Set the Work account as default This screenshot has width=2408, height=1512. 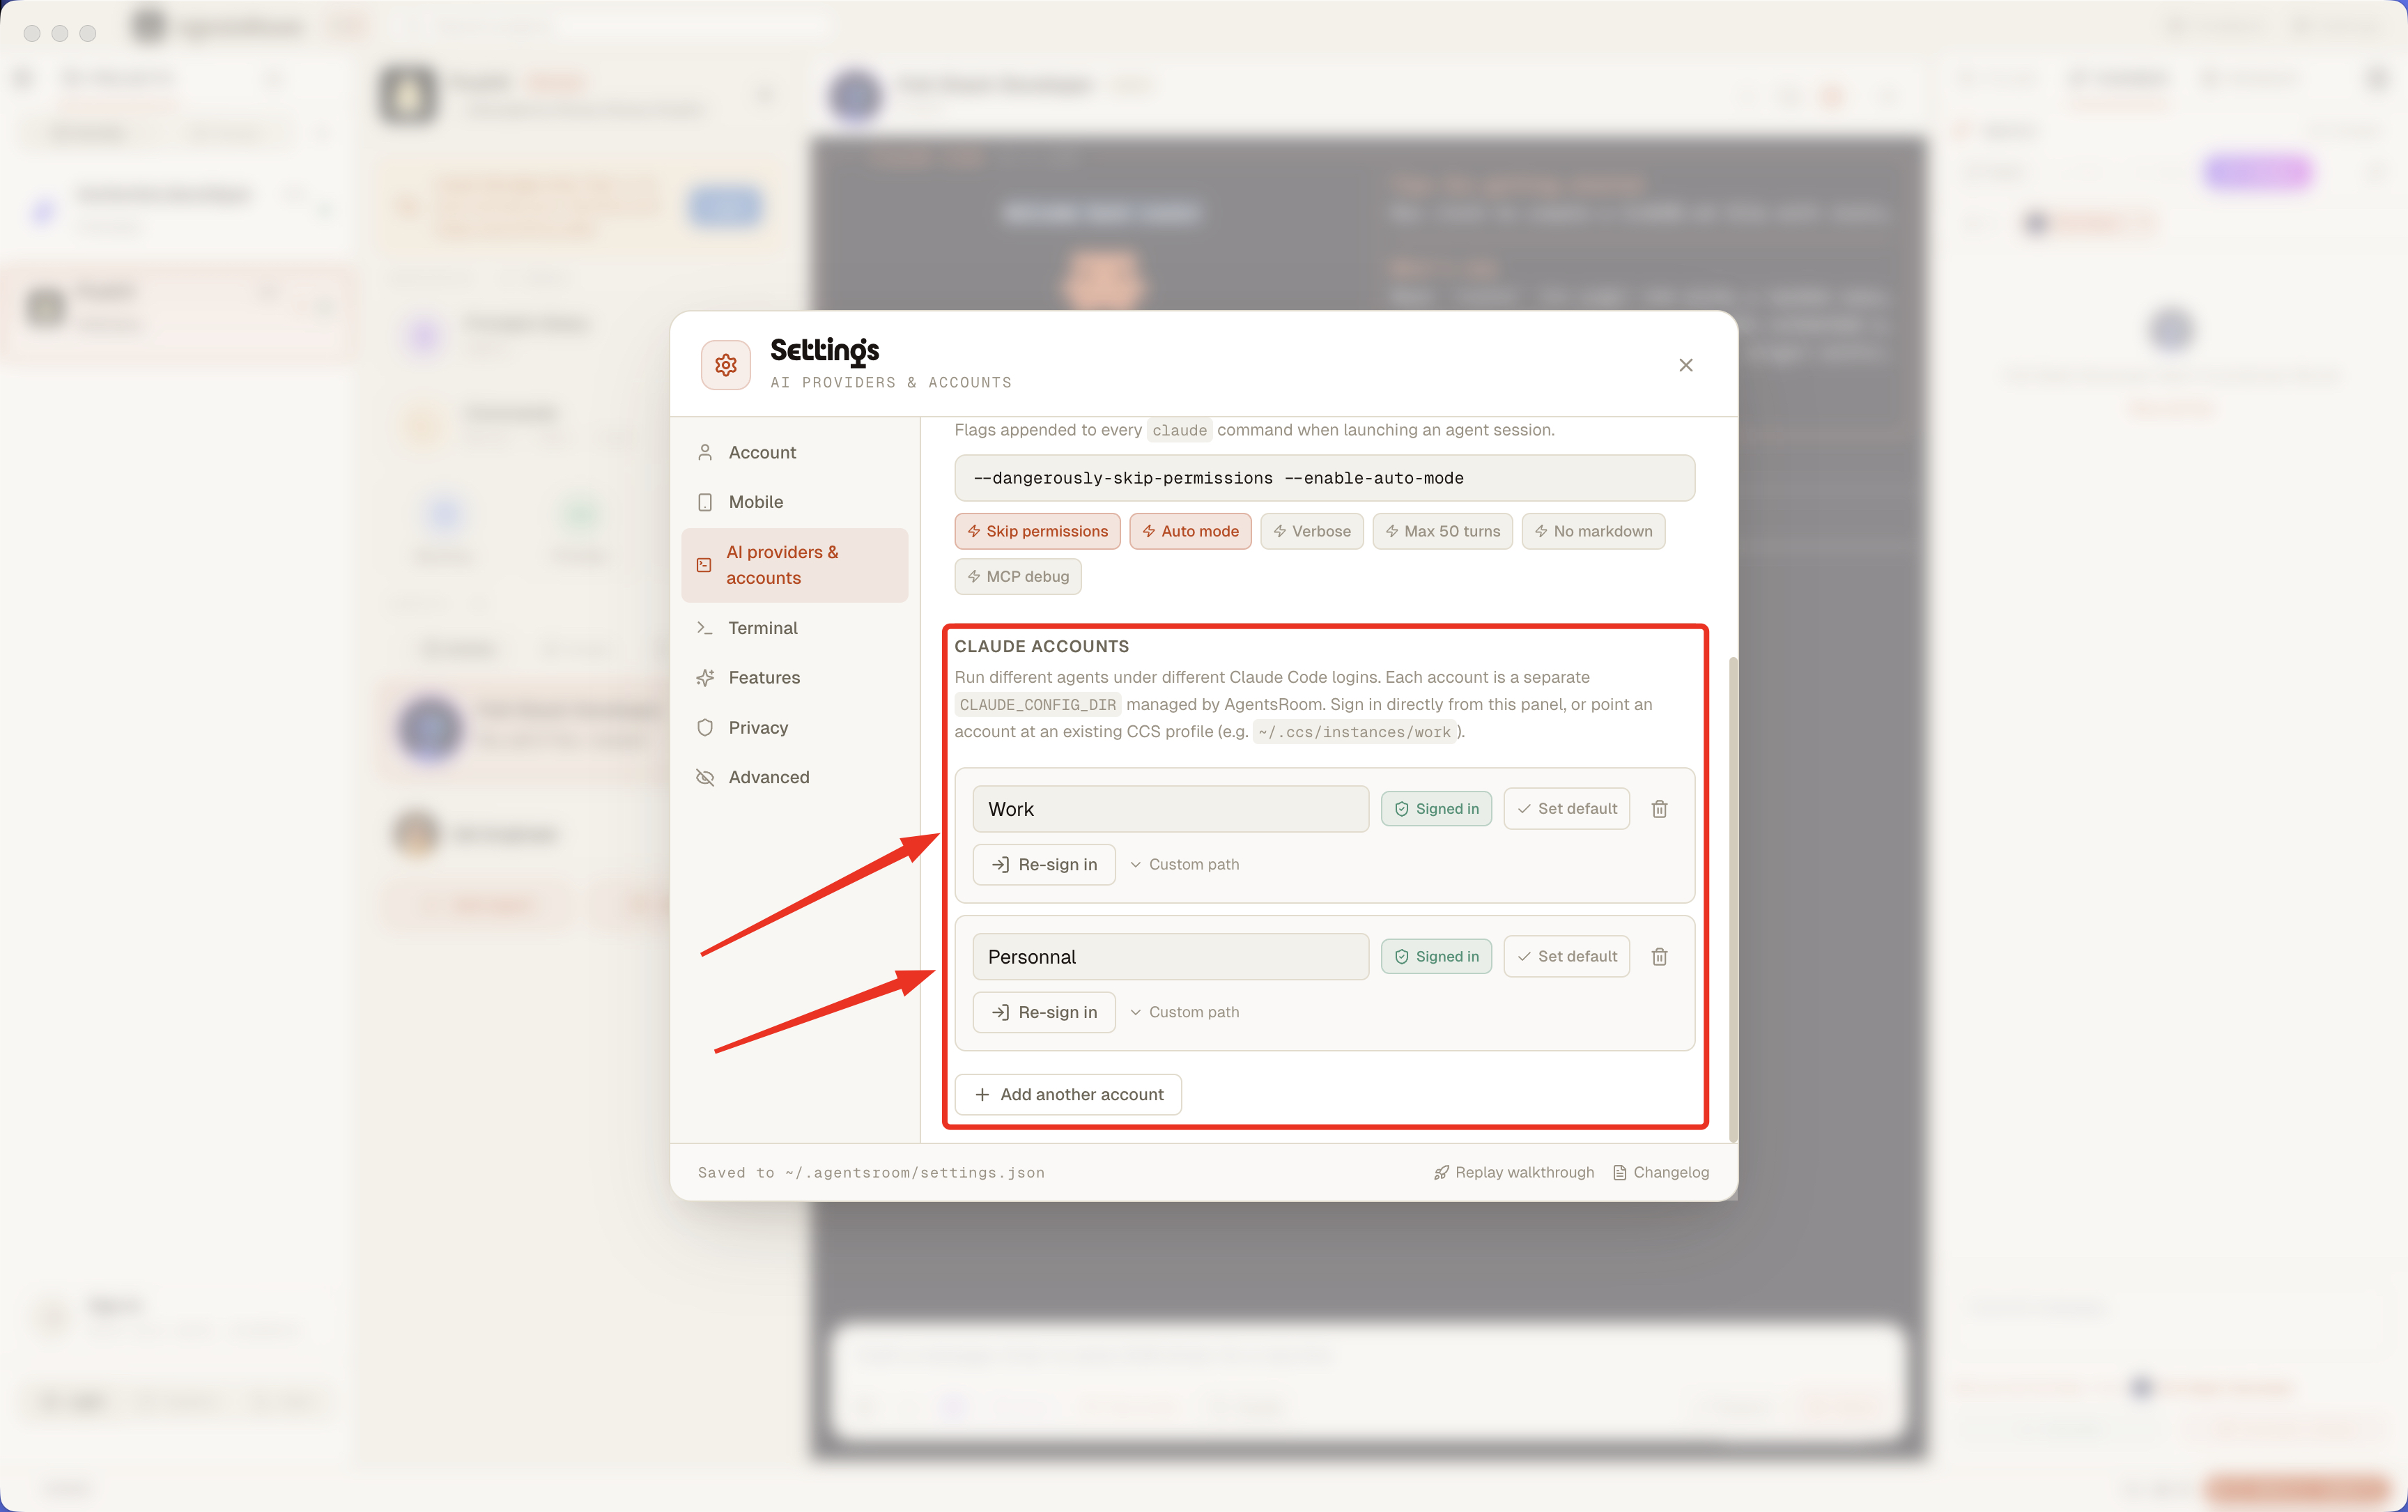1566,809
